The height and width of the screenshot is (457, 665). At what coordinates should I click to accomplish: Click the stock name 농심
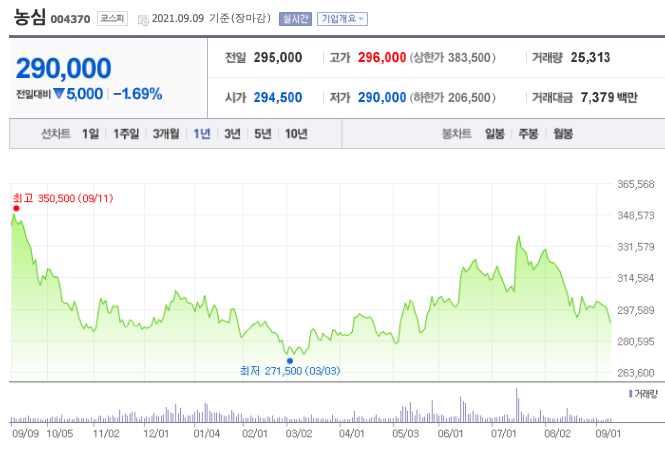(29, 17)
